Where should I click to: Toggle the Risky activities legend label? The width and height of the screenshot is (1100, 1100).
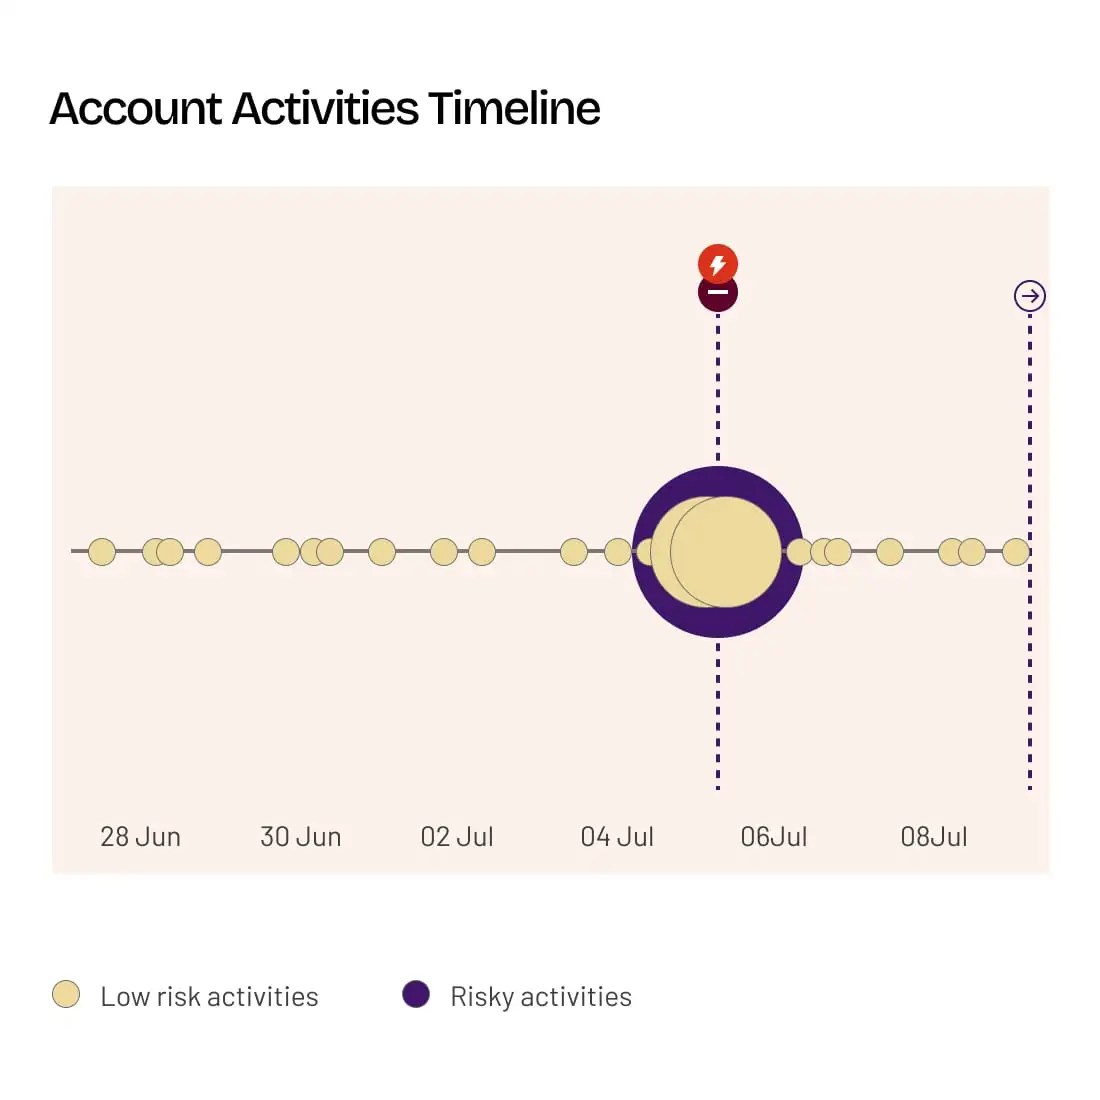click(541, 997)
